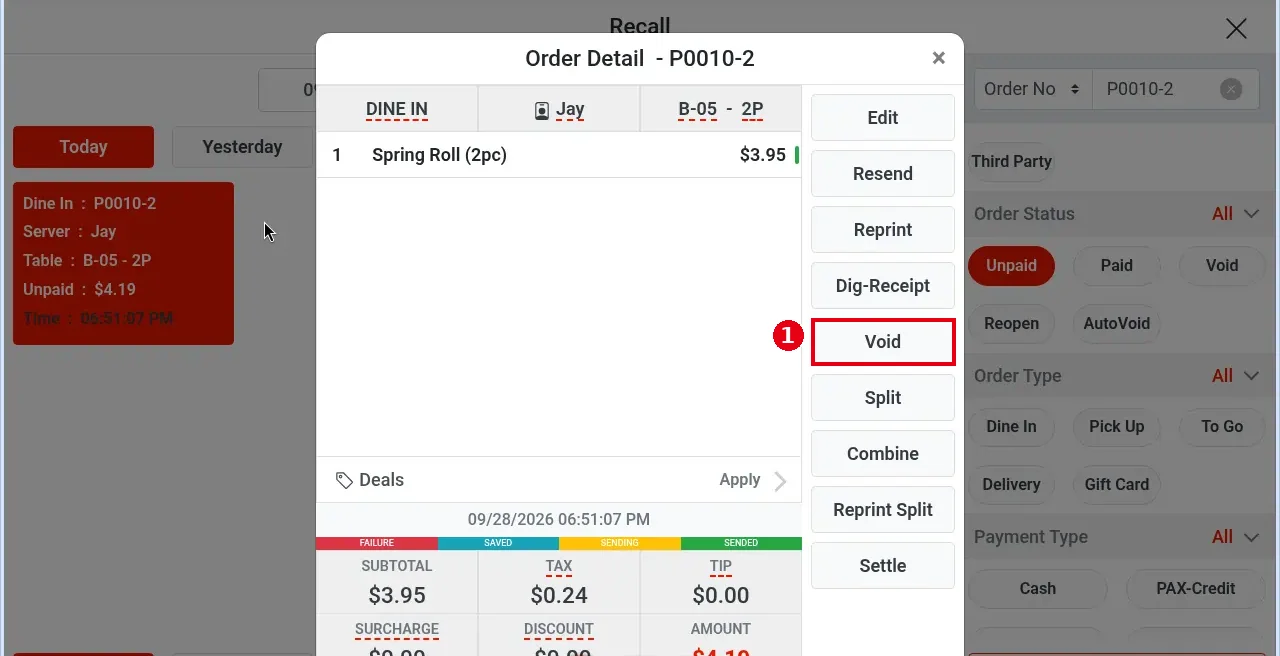This screenshot has height=656, width=1280.
Task: Toggle the Paid status filter
Action: [x=1116, y=265]
